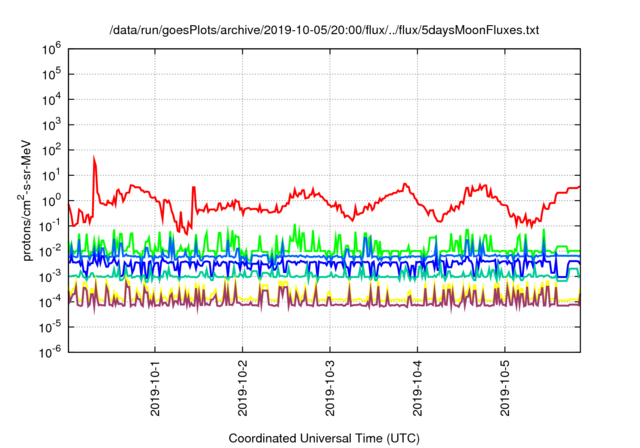Click the plot title file path text
This screenshot has height=448, width=640.
324,30
